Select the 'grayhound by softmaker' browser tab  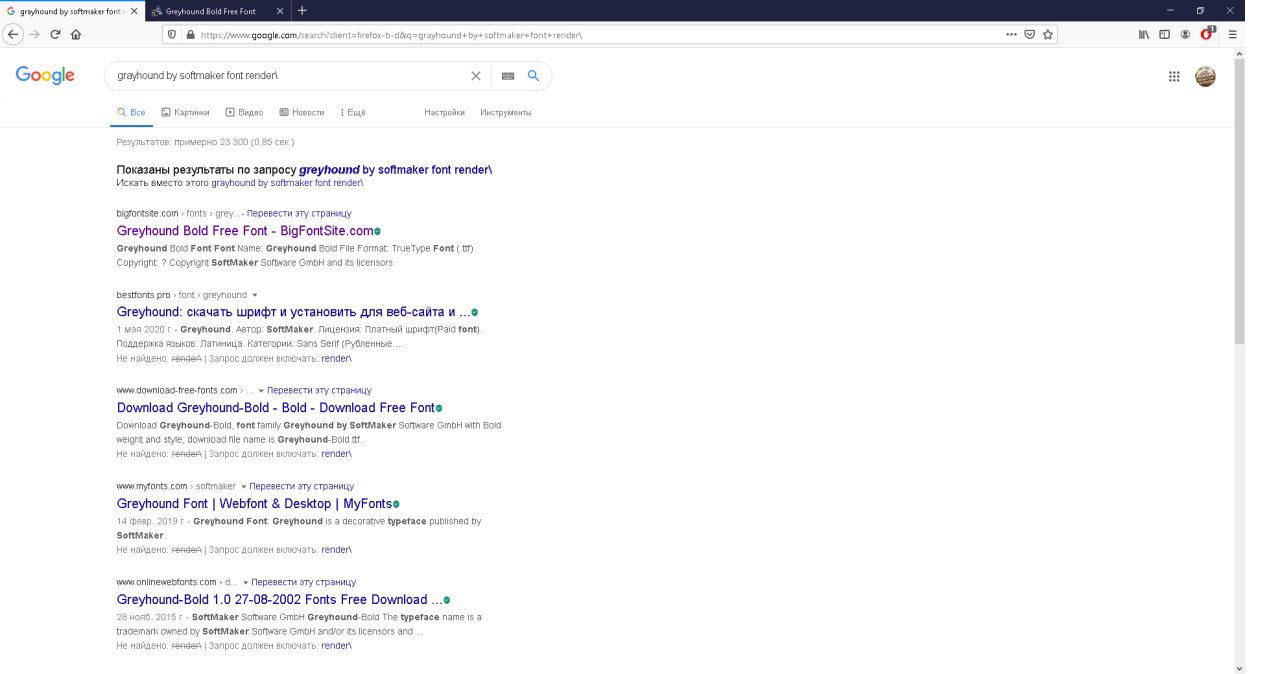tap(72, 11)
